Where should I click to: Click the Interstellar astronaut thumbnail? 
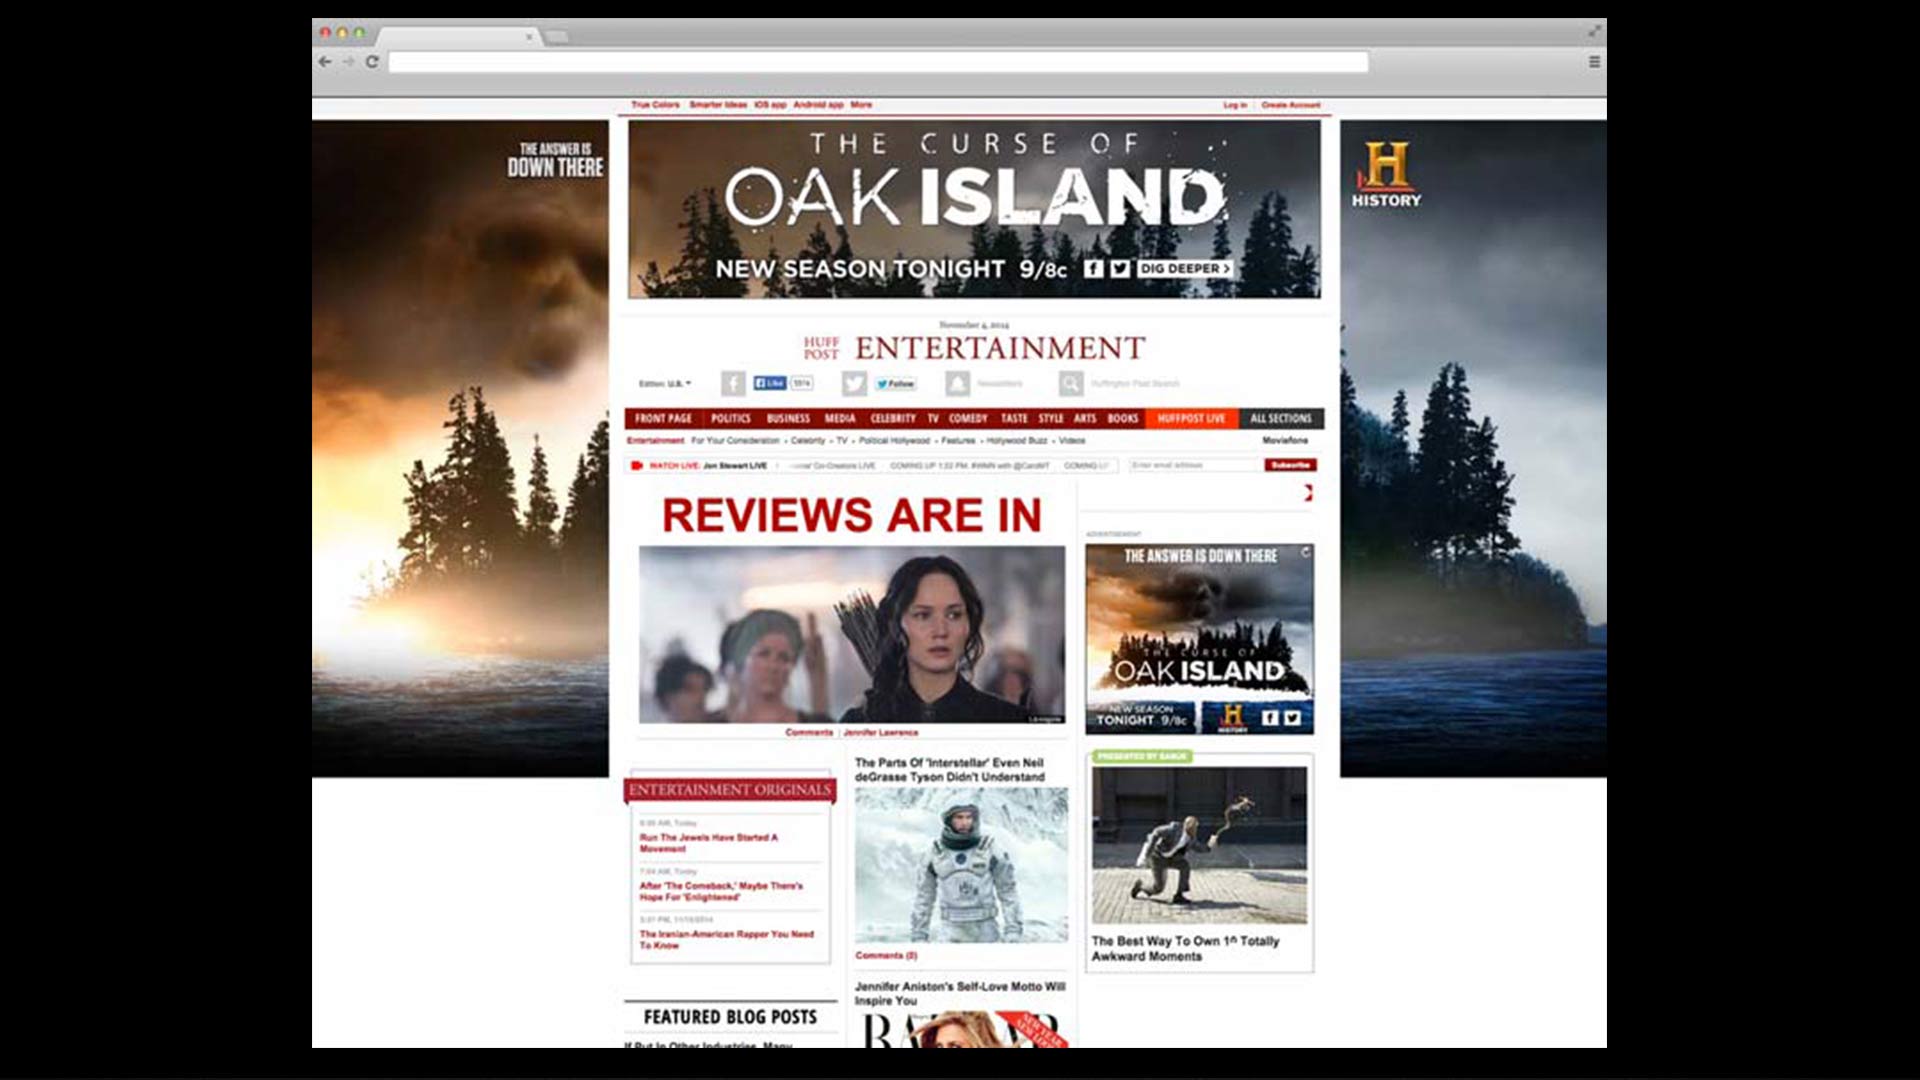coord(961,865)
